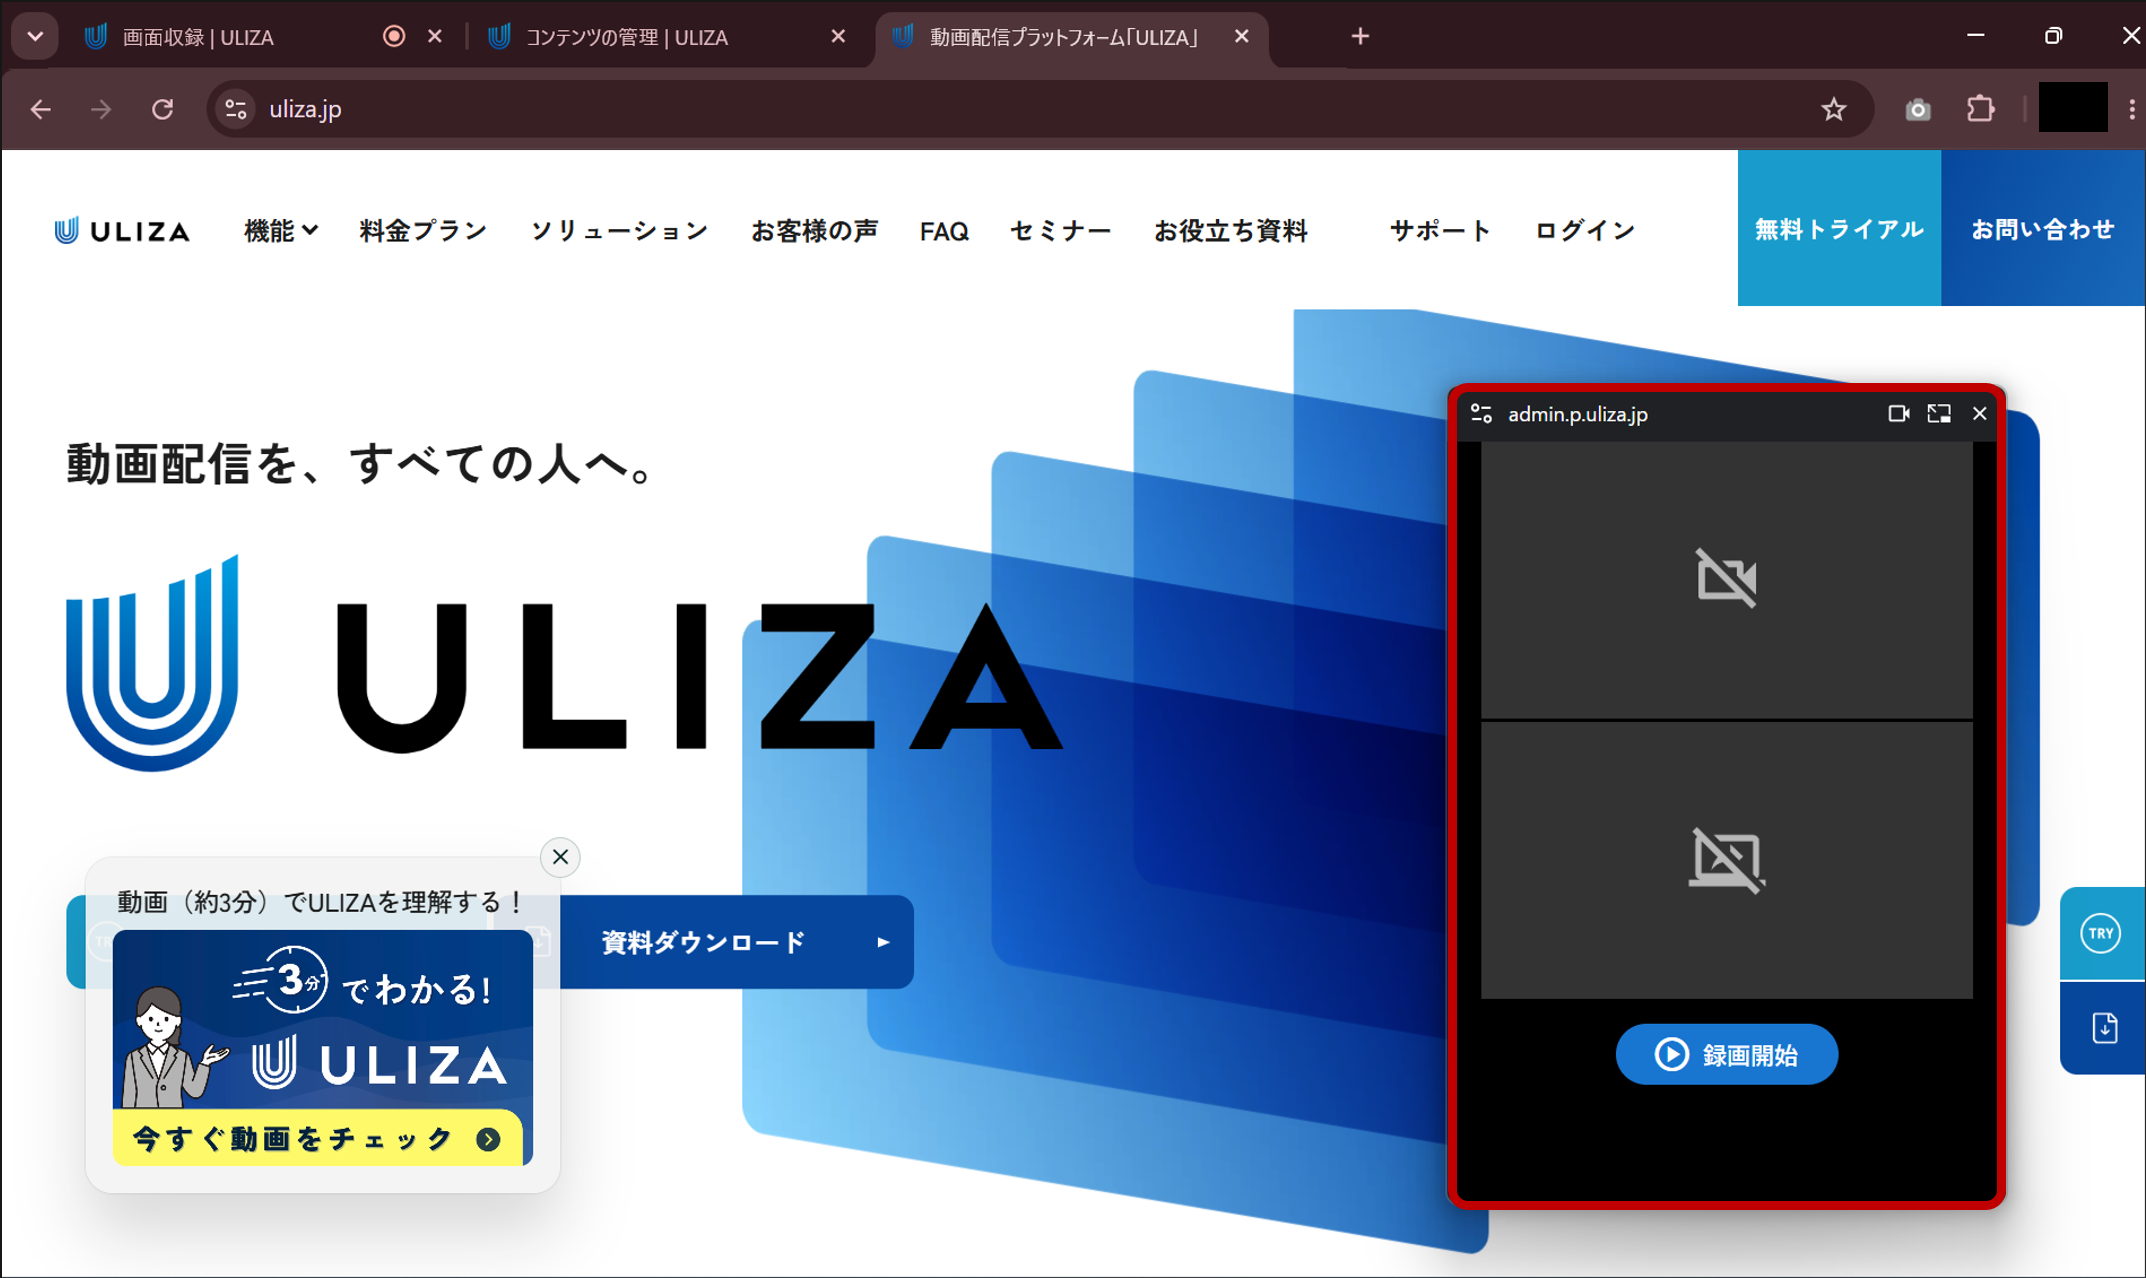The width and height of the screenshot is (2146, 1278).
Task: Open the FAQ menu item
Action: tap(944, 232)
